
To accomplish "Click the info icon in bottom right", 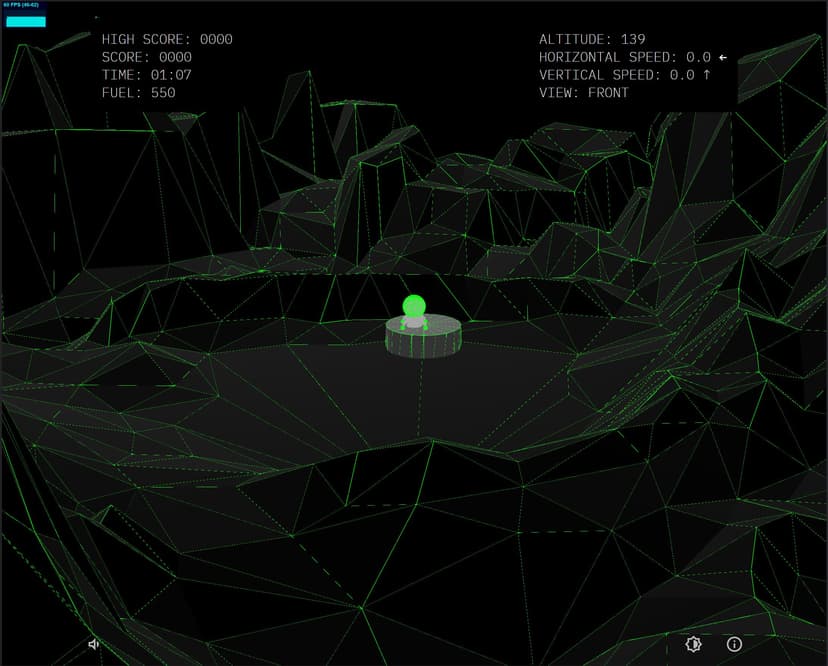I will [734, 645].
